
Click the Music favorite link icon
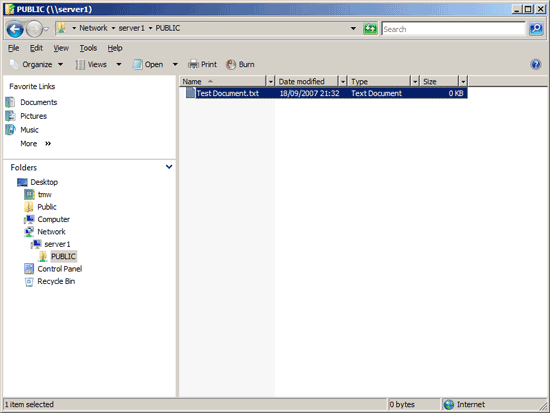click(x=11, y=129)
